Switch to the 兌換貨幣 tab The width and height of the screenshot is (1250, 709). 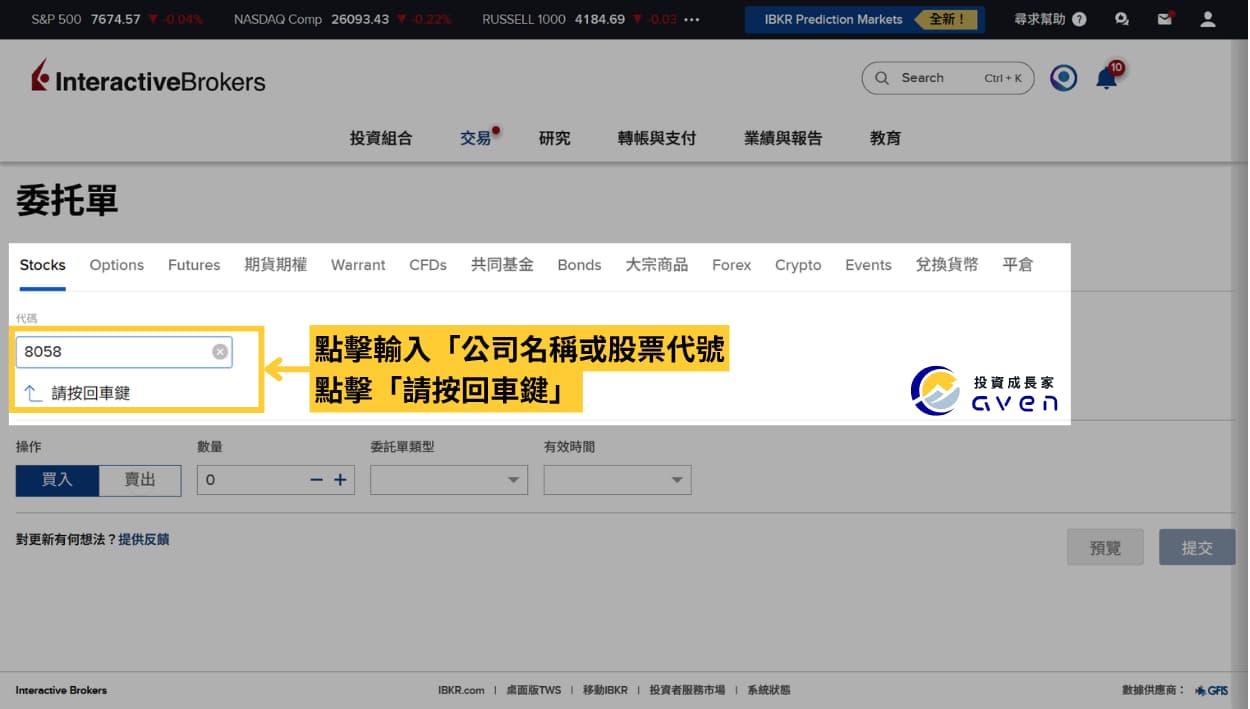coord(946,265)
